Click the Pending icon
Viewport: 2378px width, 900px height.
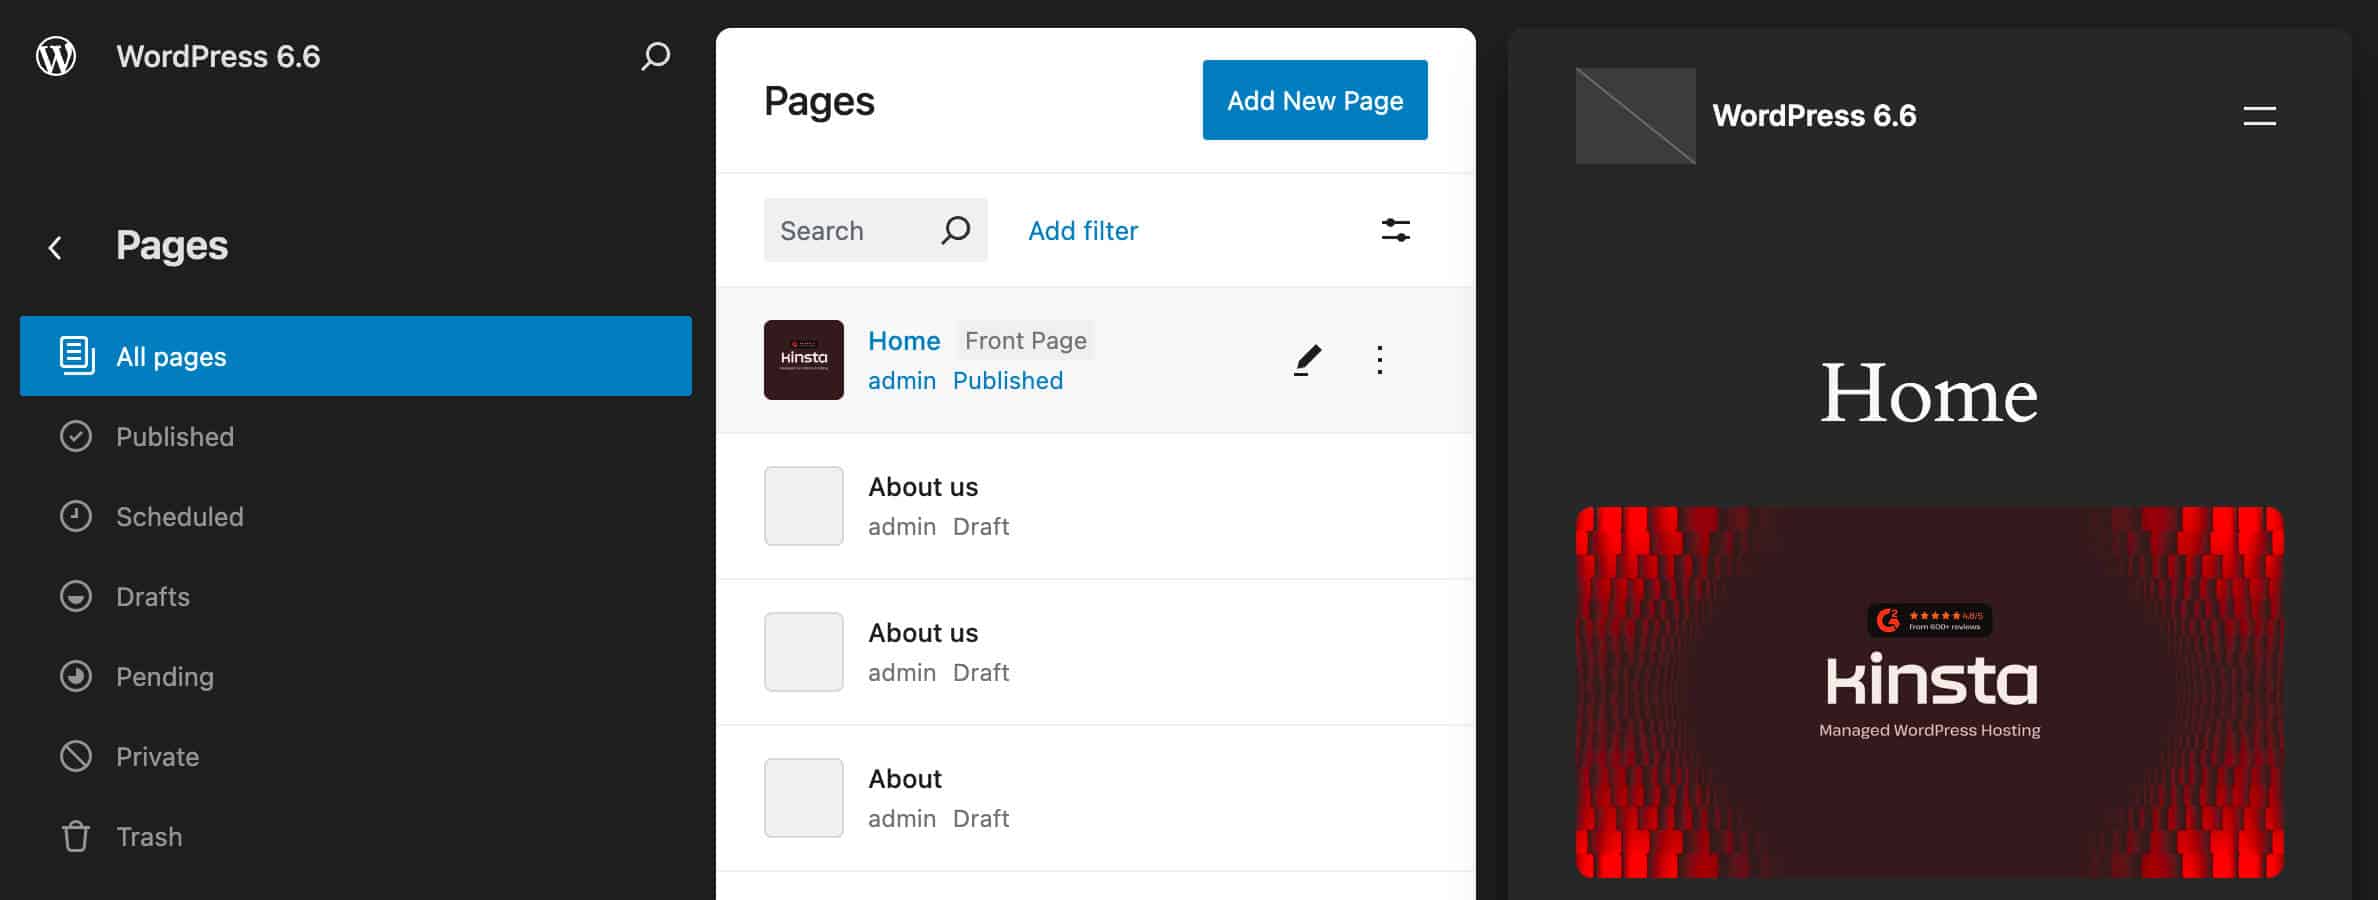[x=76, y=676]
